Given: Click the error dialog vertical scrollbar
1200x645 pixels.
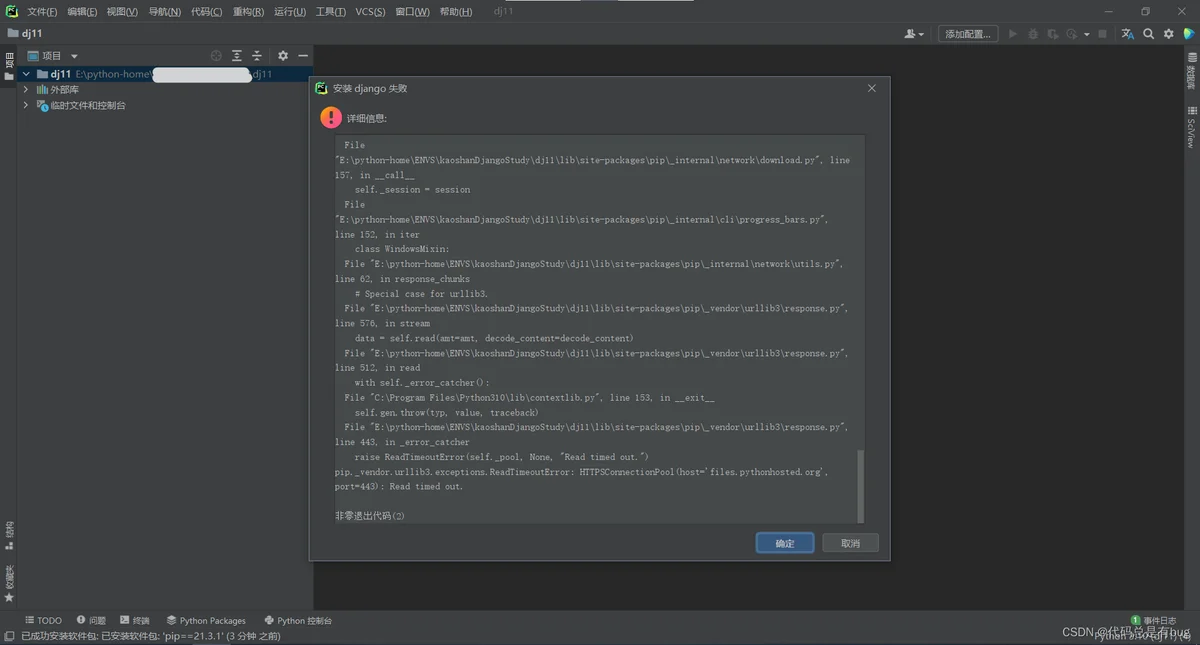Looking at the screenshot, I should (859, 486).
